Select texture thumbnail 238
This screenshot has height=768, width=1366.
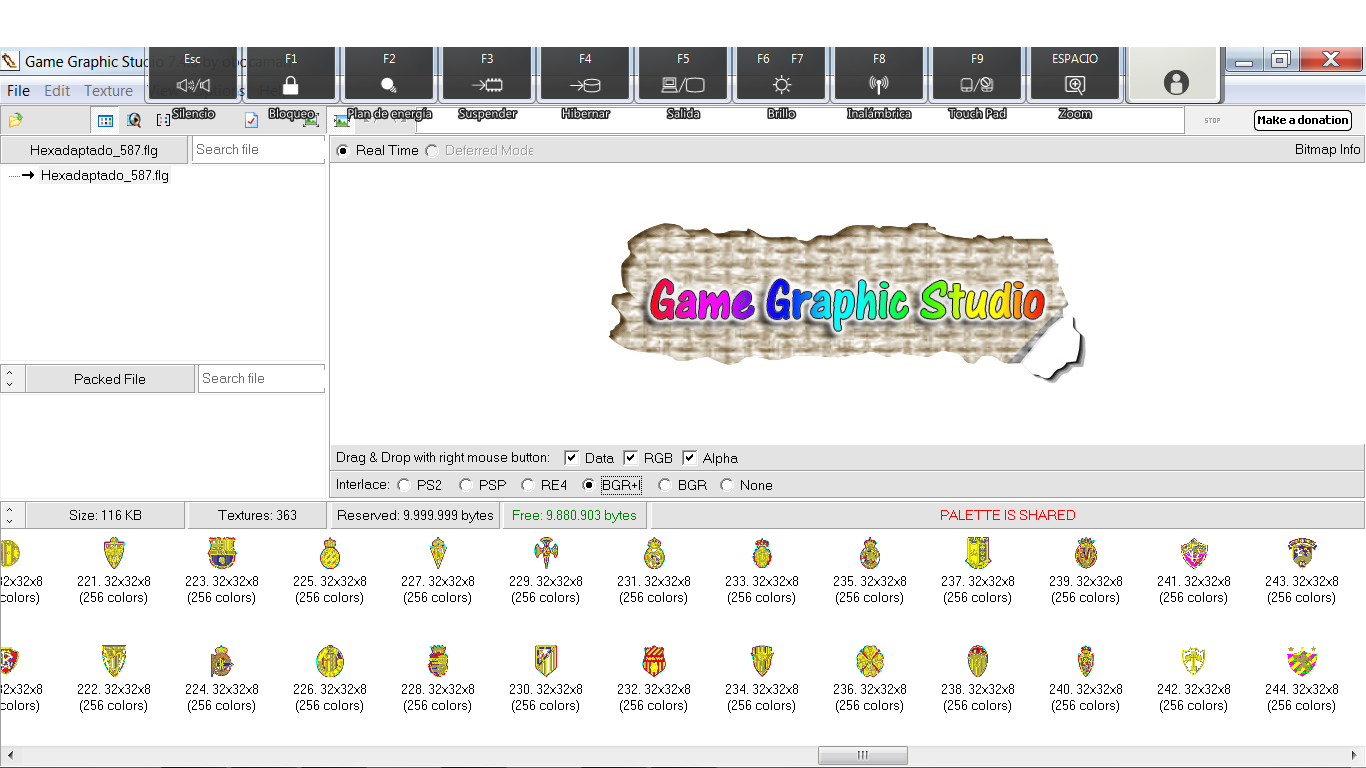978,661
